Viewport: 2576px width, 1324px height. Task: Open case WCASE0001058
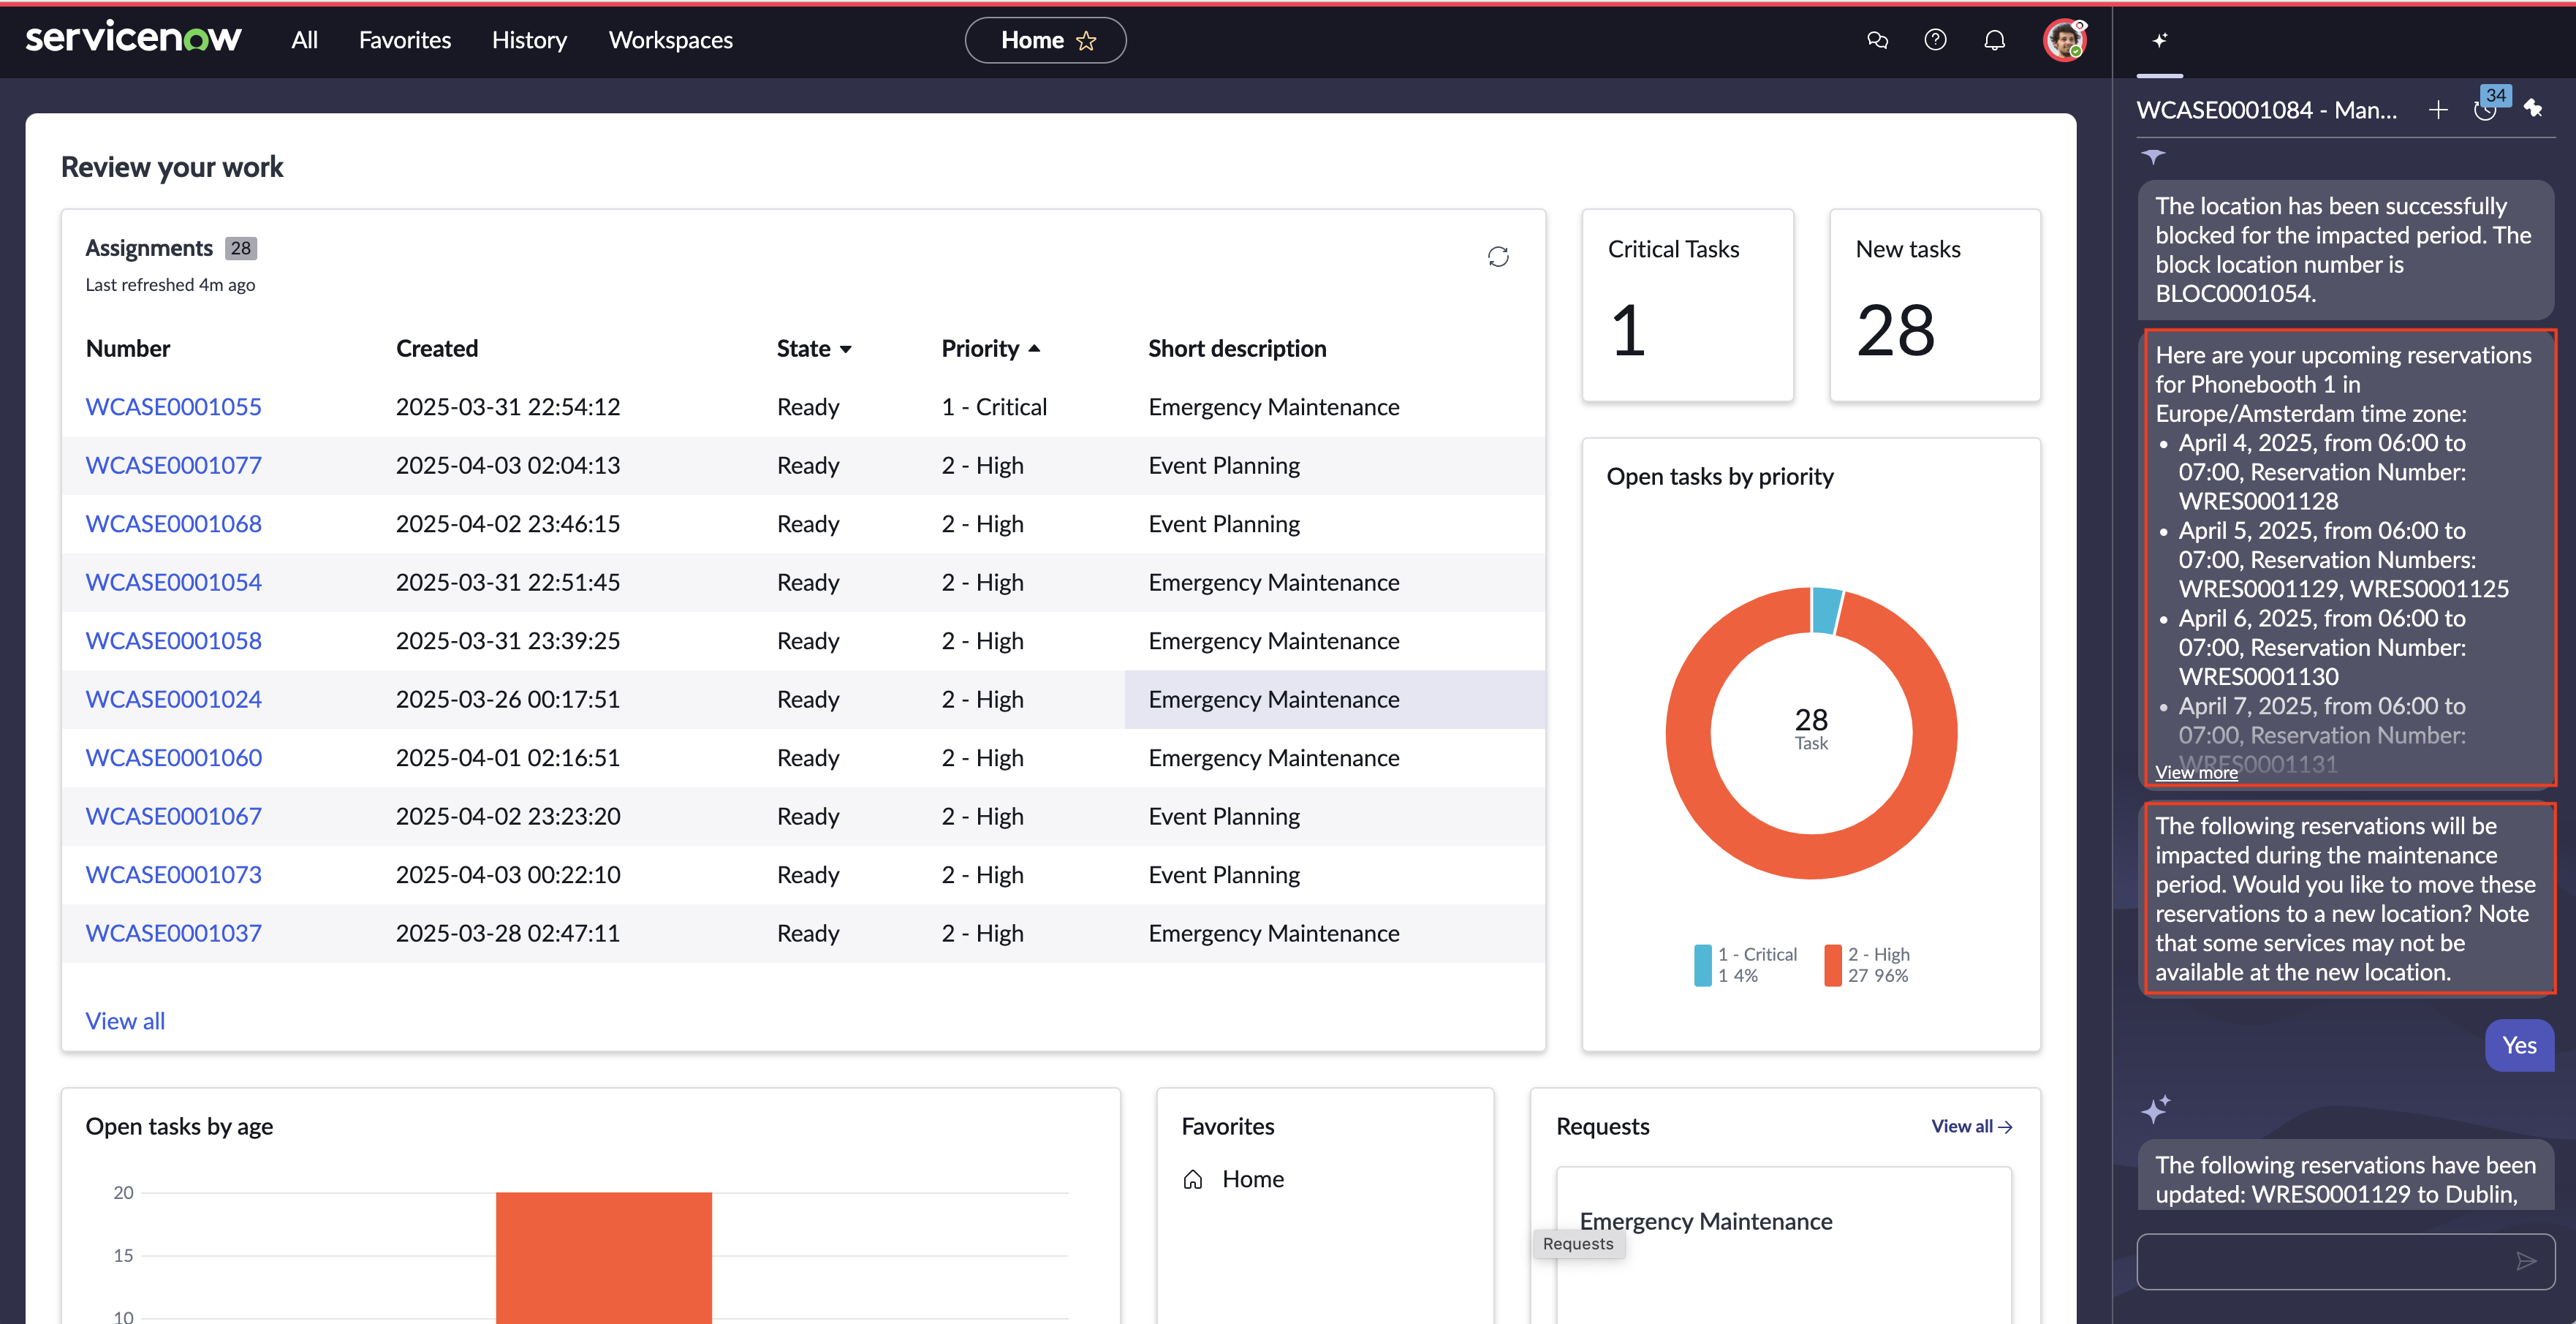(173, 641)
